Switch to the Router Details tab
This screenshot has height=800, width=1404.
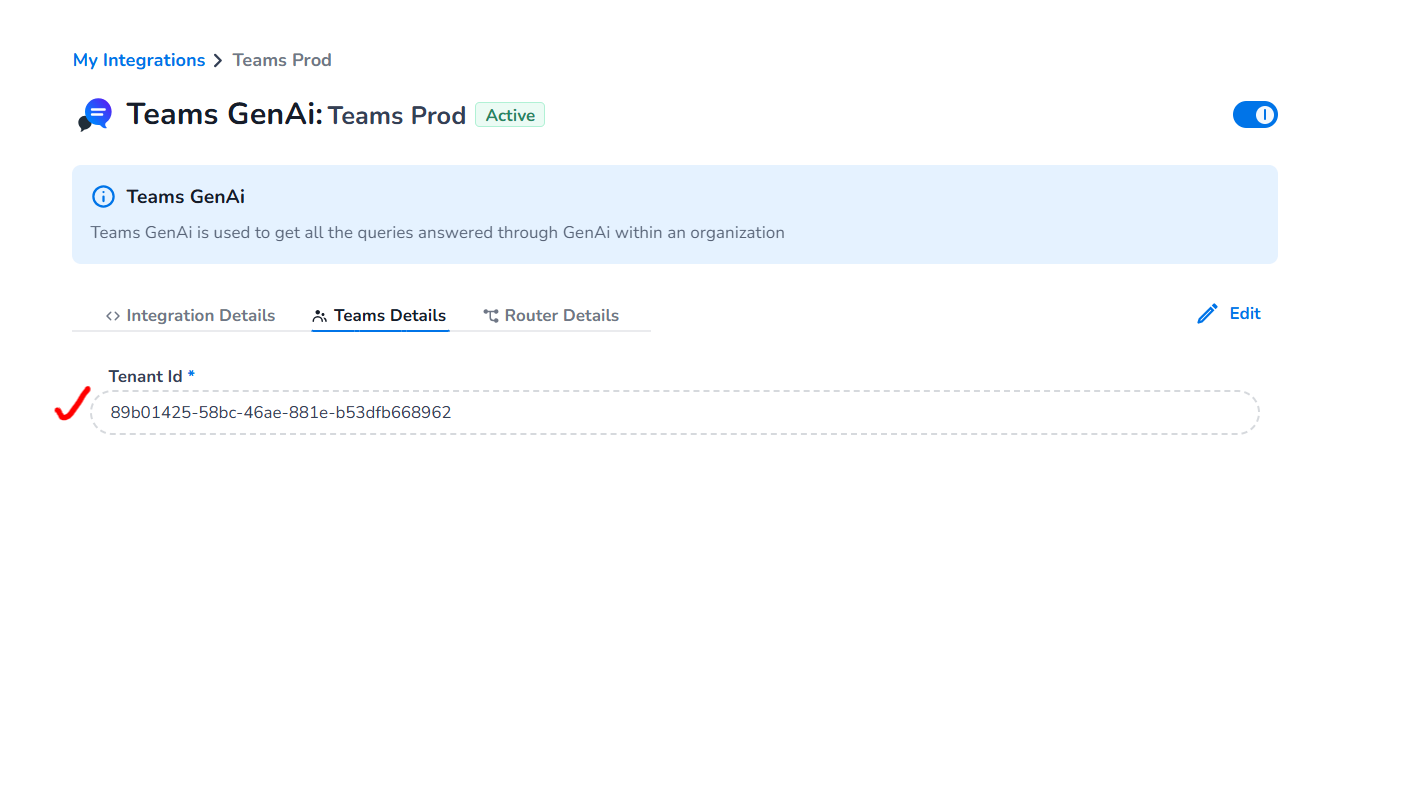pos(551,316)
